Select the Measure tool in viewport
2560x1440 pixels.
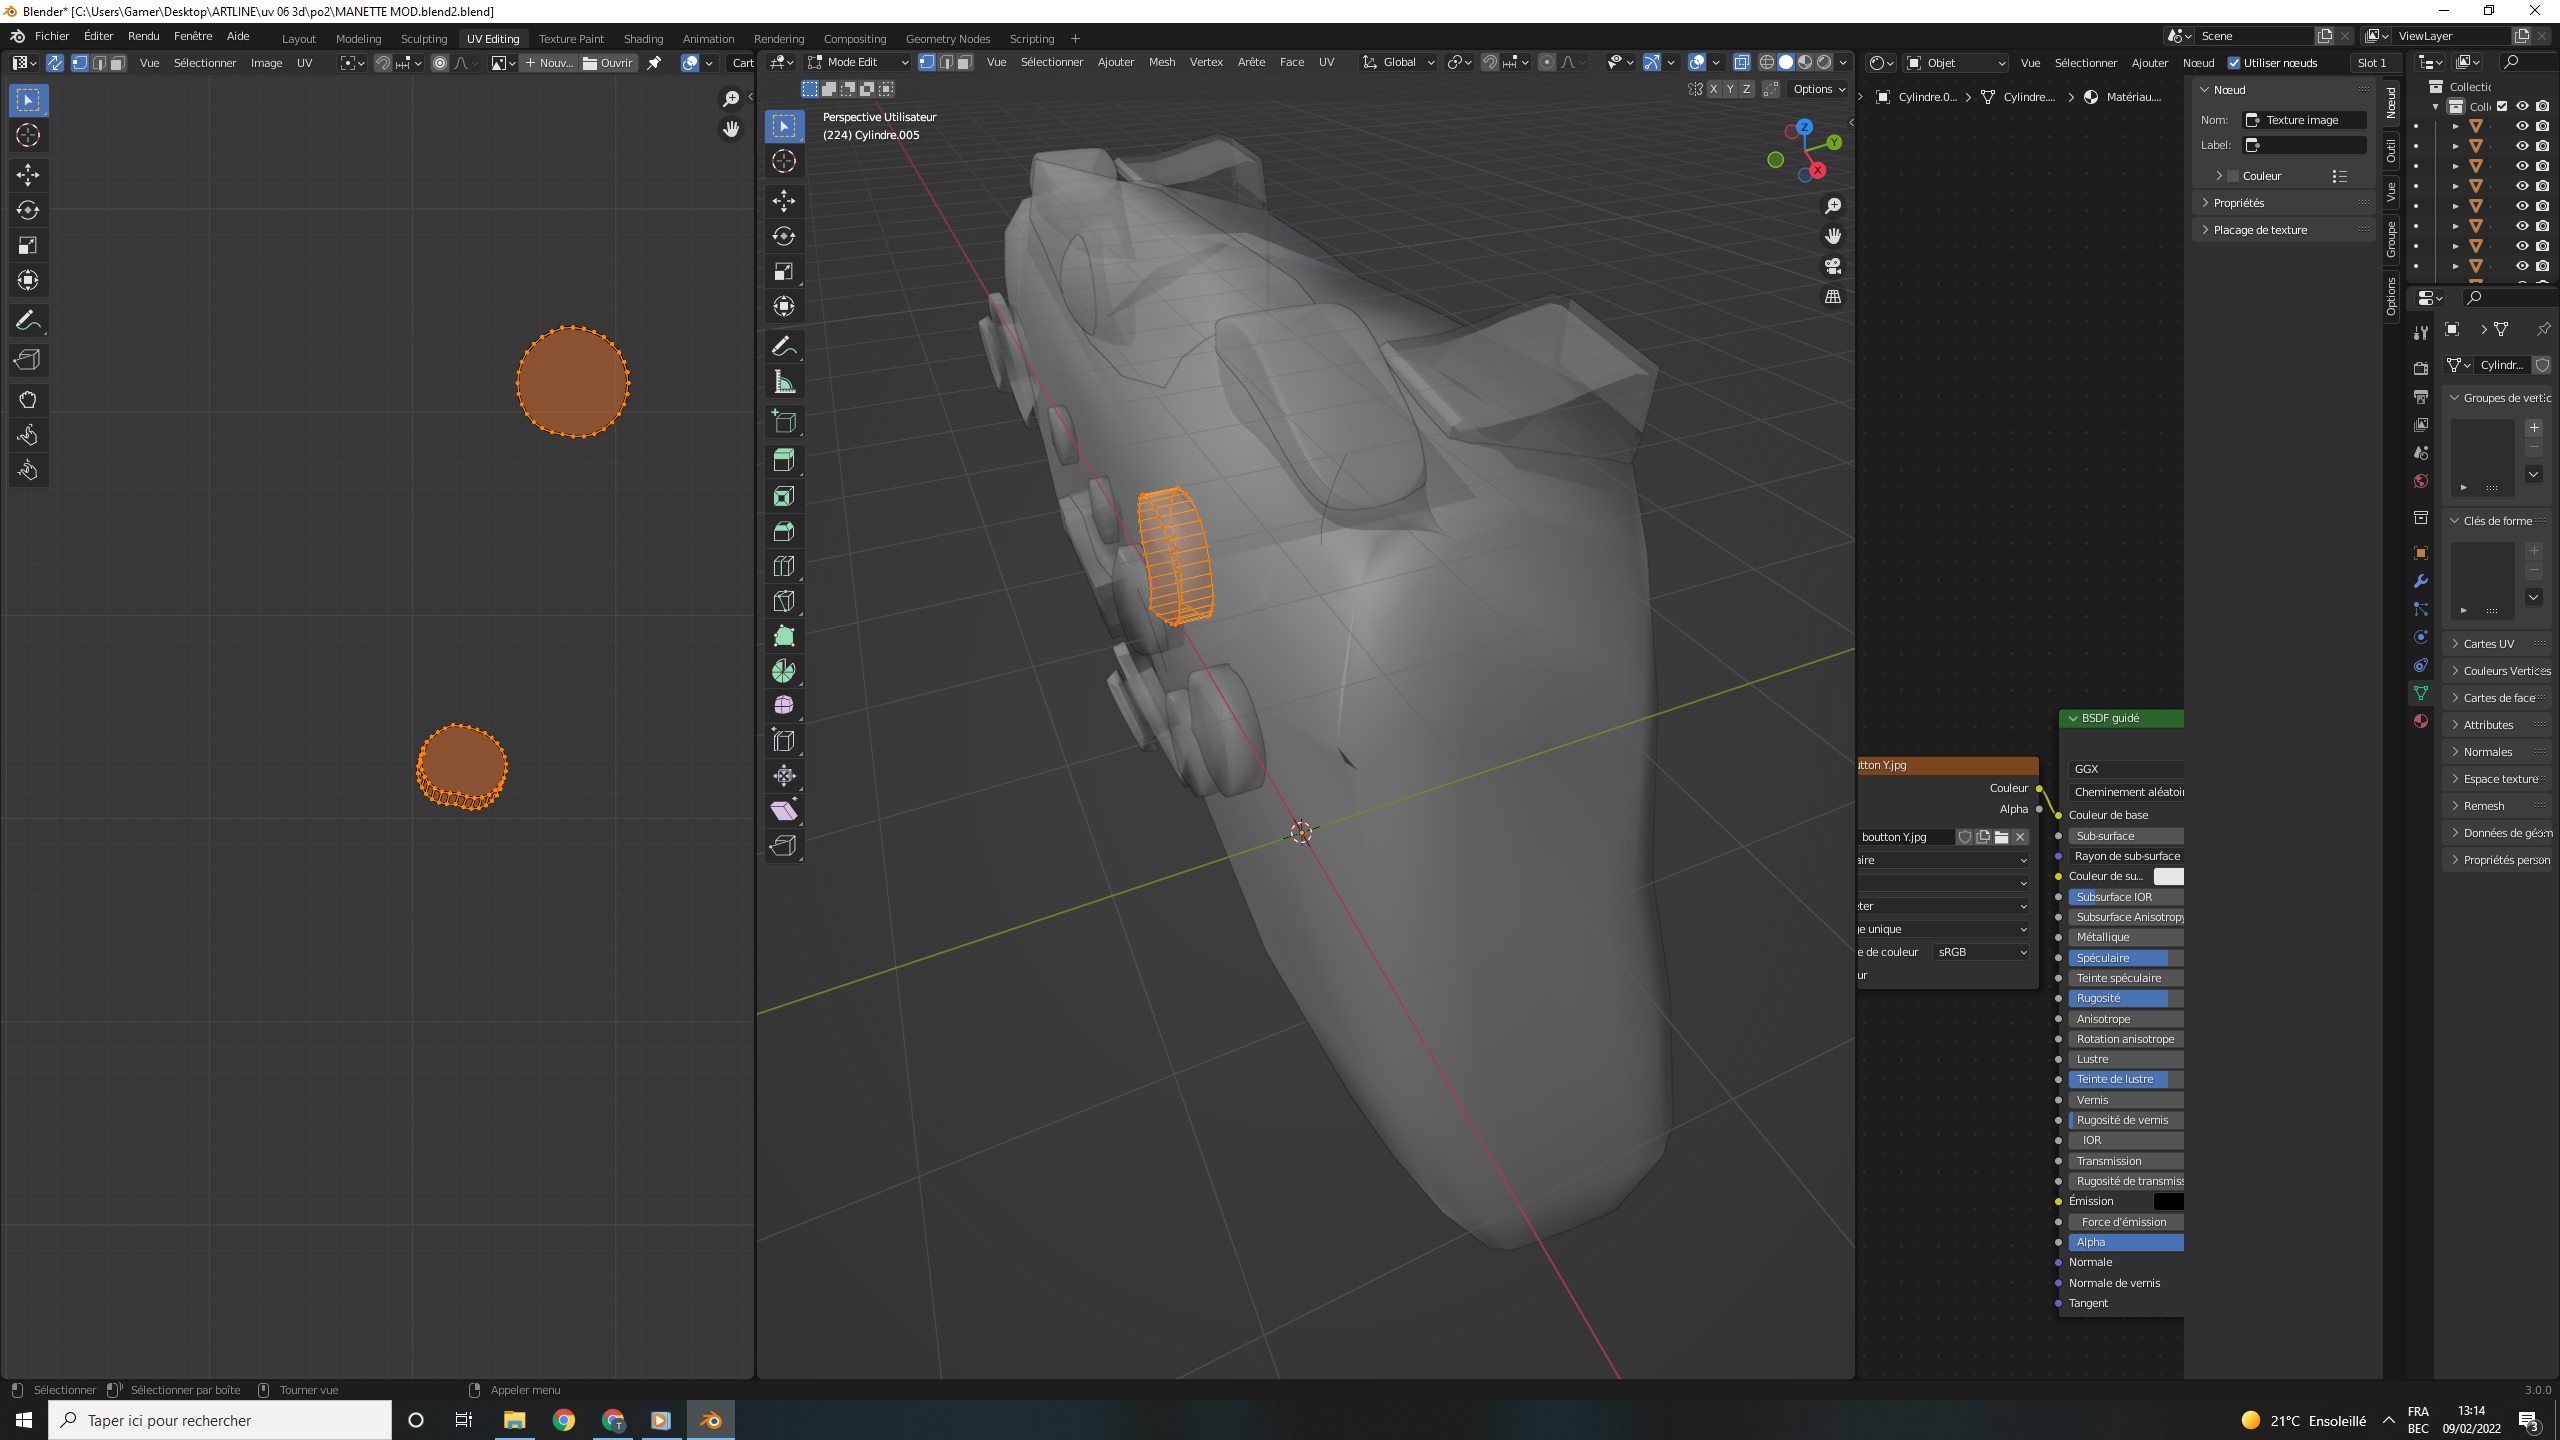[784, 382]
